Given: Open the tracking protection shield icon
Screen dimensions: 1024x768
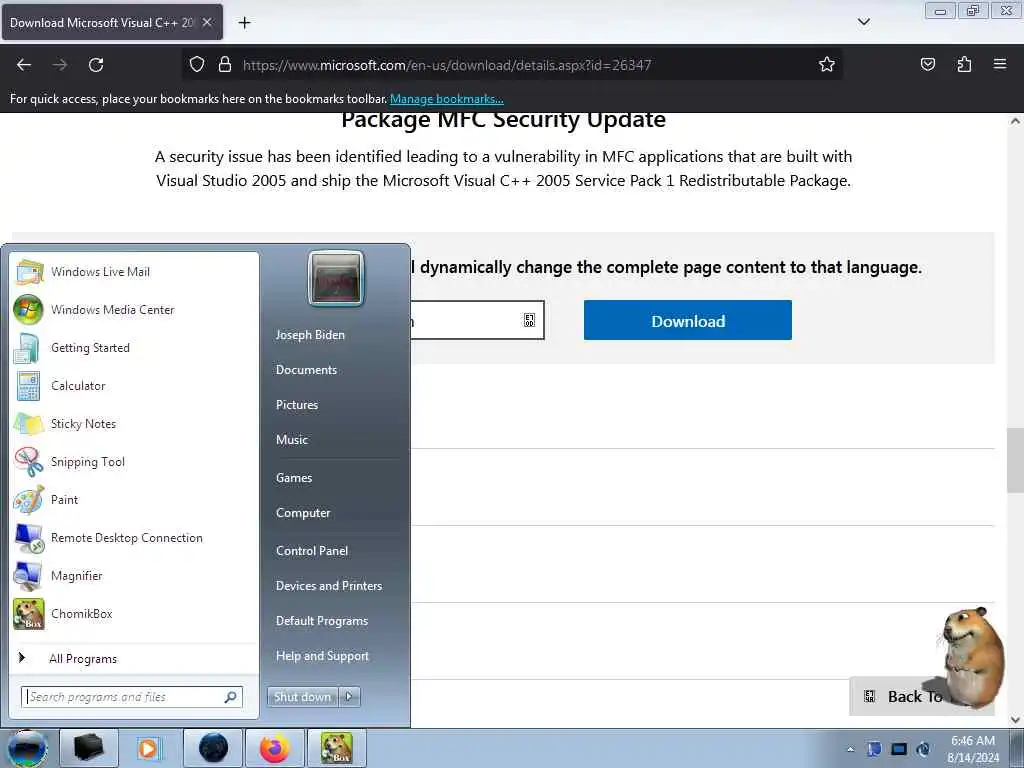Looking at the screenshot, I should pyautogui.click(x=197, y=65).
